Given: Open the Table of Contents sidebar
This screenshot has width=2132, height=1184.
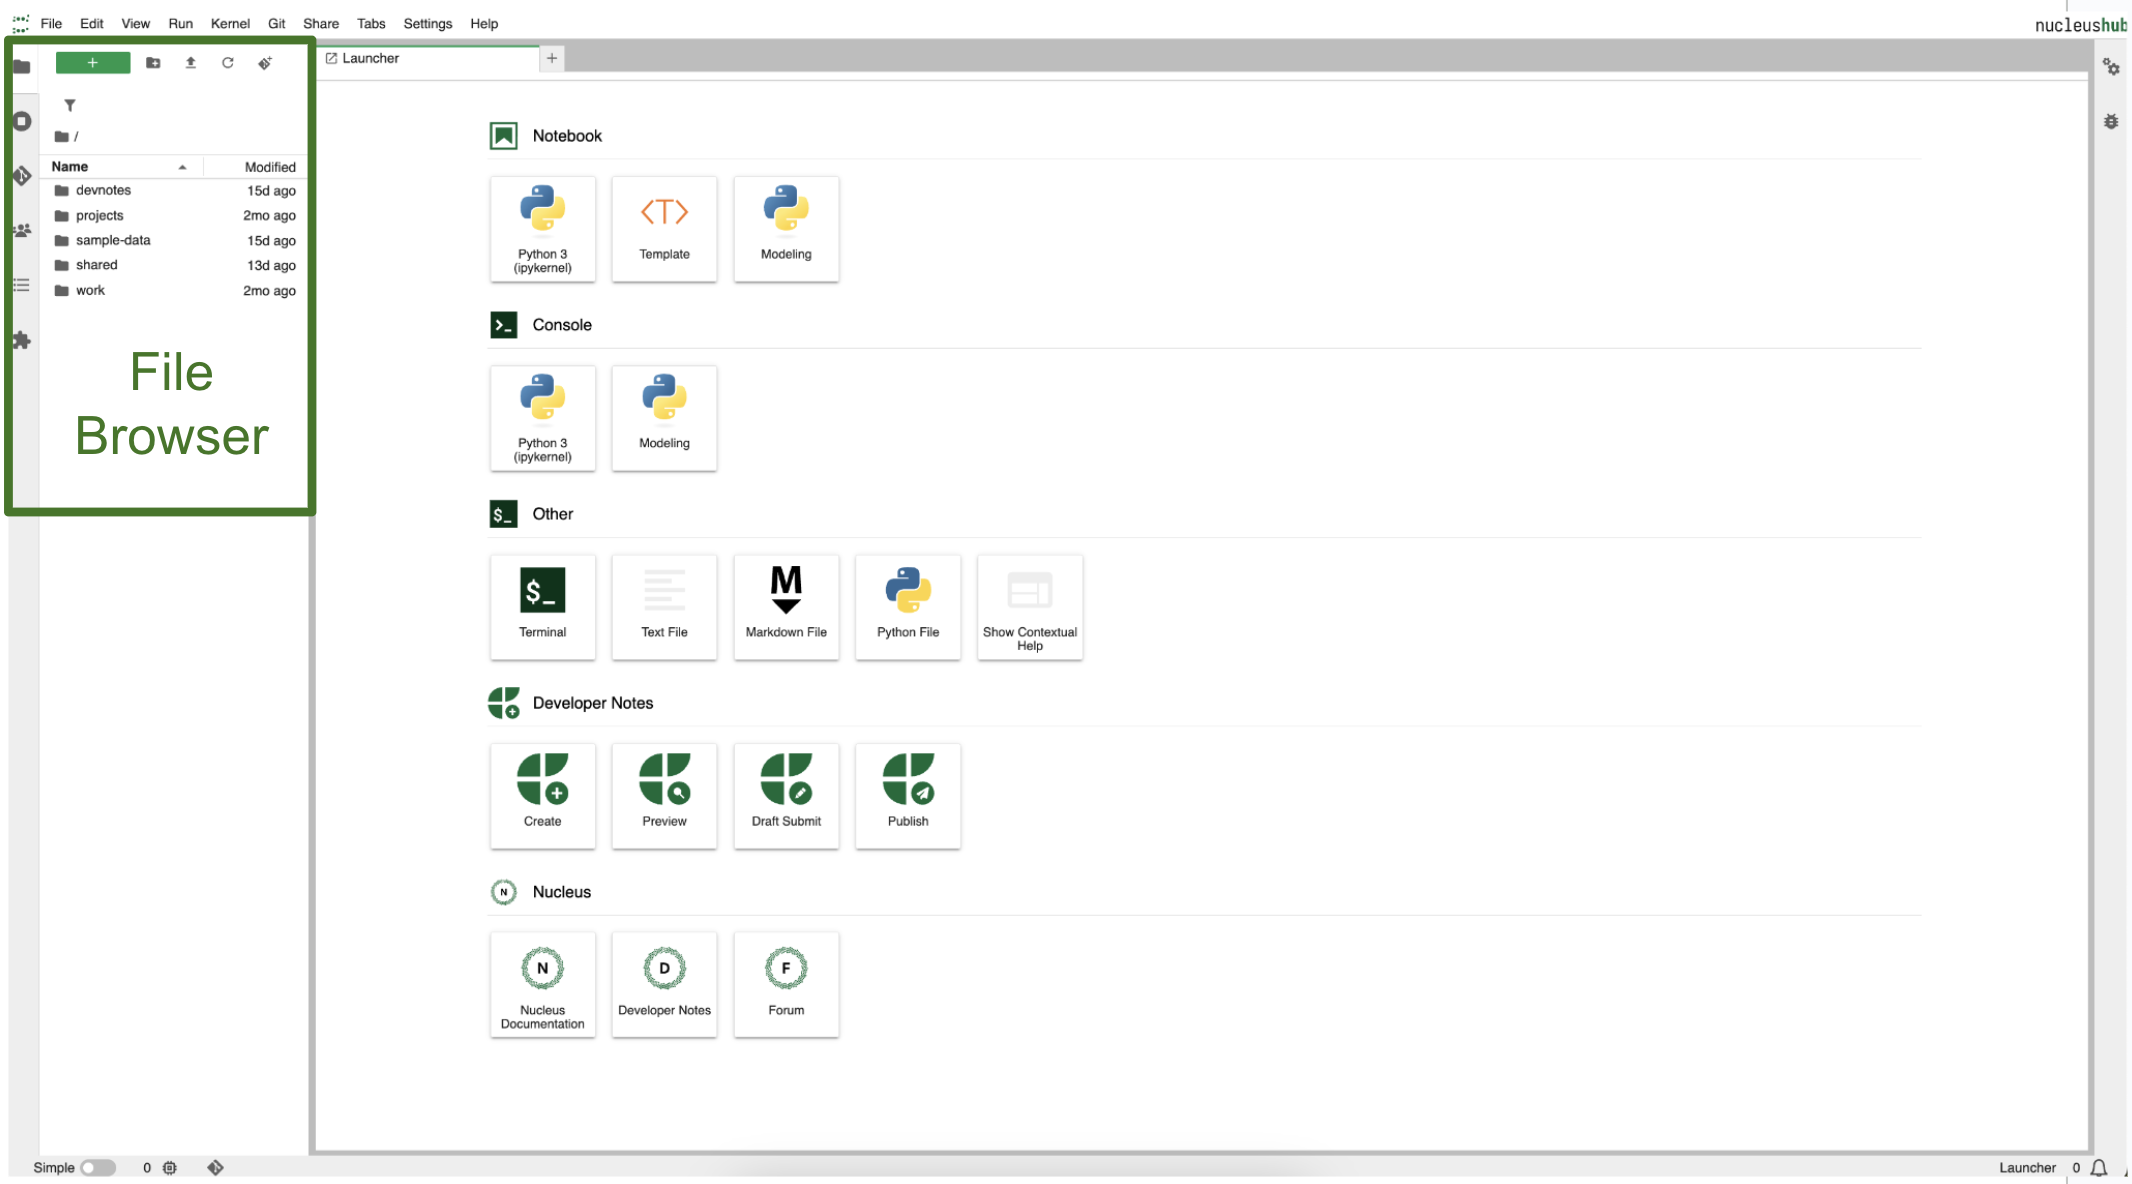Looking at the screenshot, I should [22, 285].
